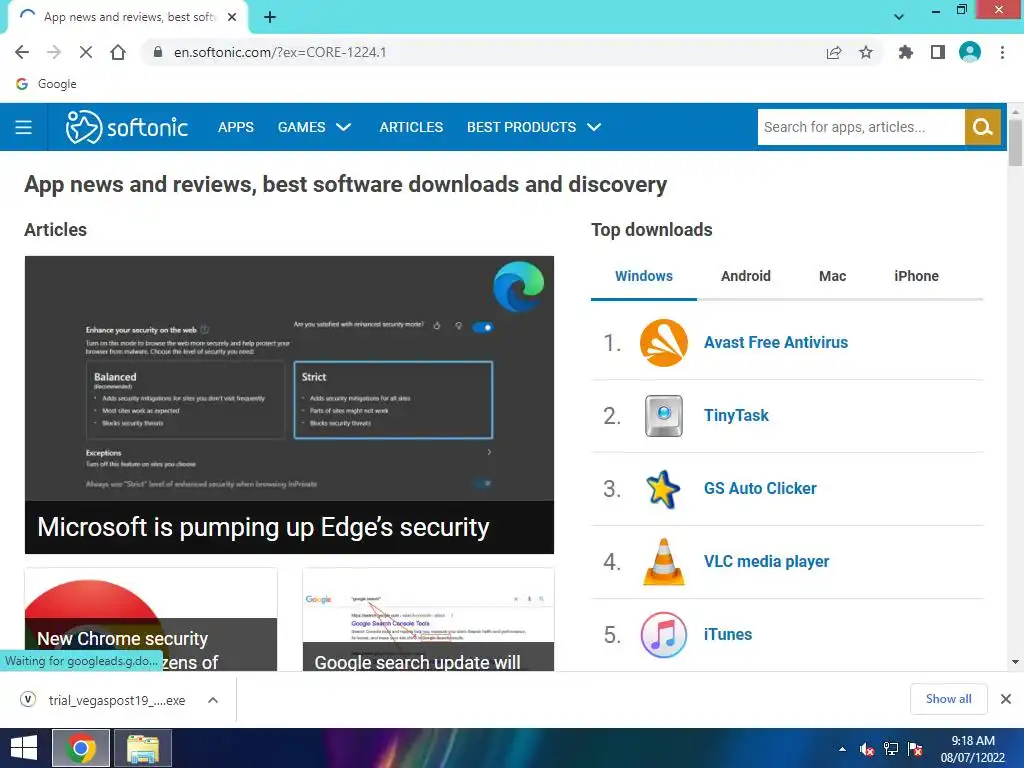The image size is (1024, 768).
Task: Open the Softonic hamburger menu
Action: click(24, 127)
